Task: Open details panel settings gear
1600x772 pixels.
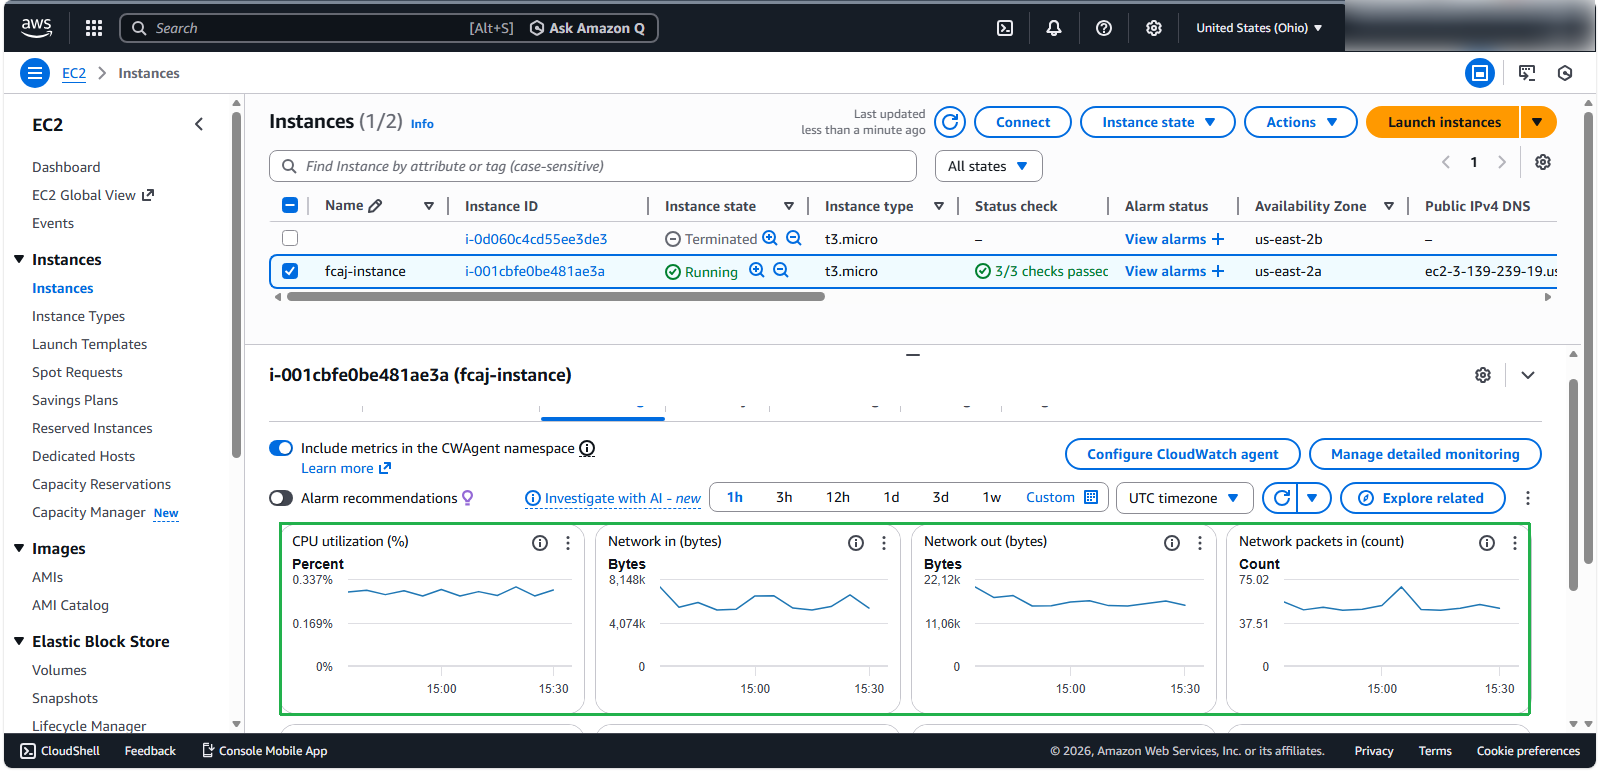Action: [x=1483, y=375]
